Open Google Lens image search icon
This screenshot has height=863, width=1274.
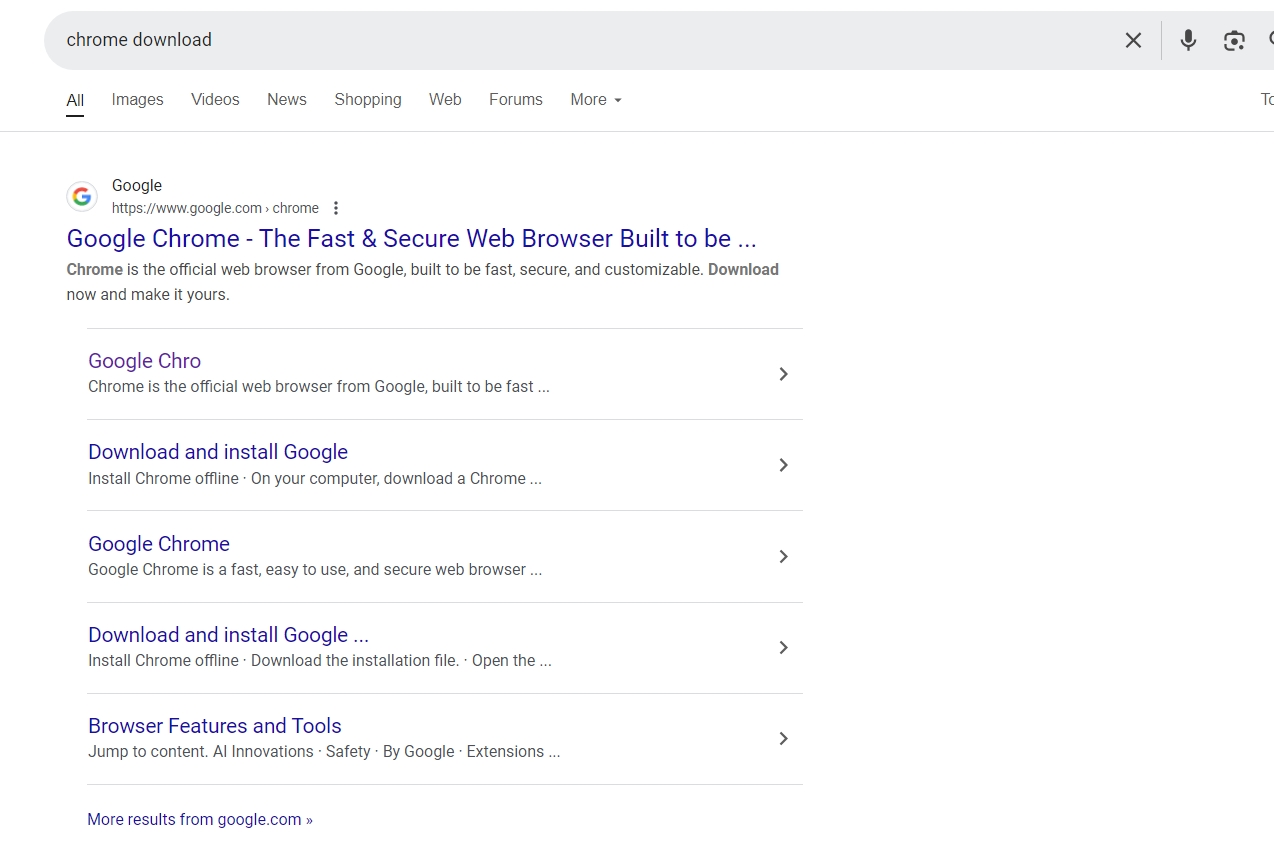coord(1234,40)
